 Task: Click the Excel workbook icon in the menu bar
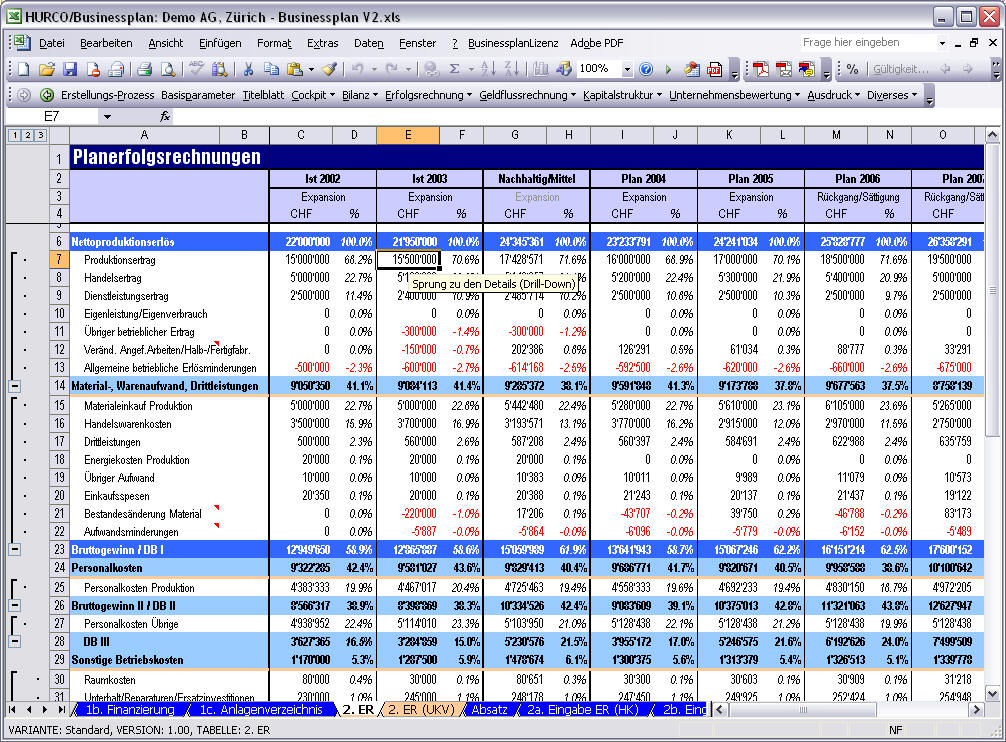(23, 43)
